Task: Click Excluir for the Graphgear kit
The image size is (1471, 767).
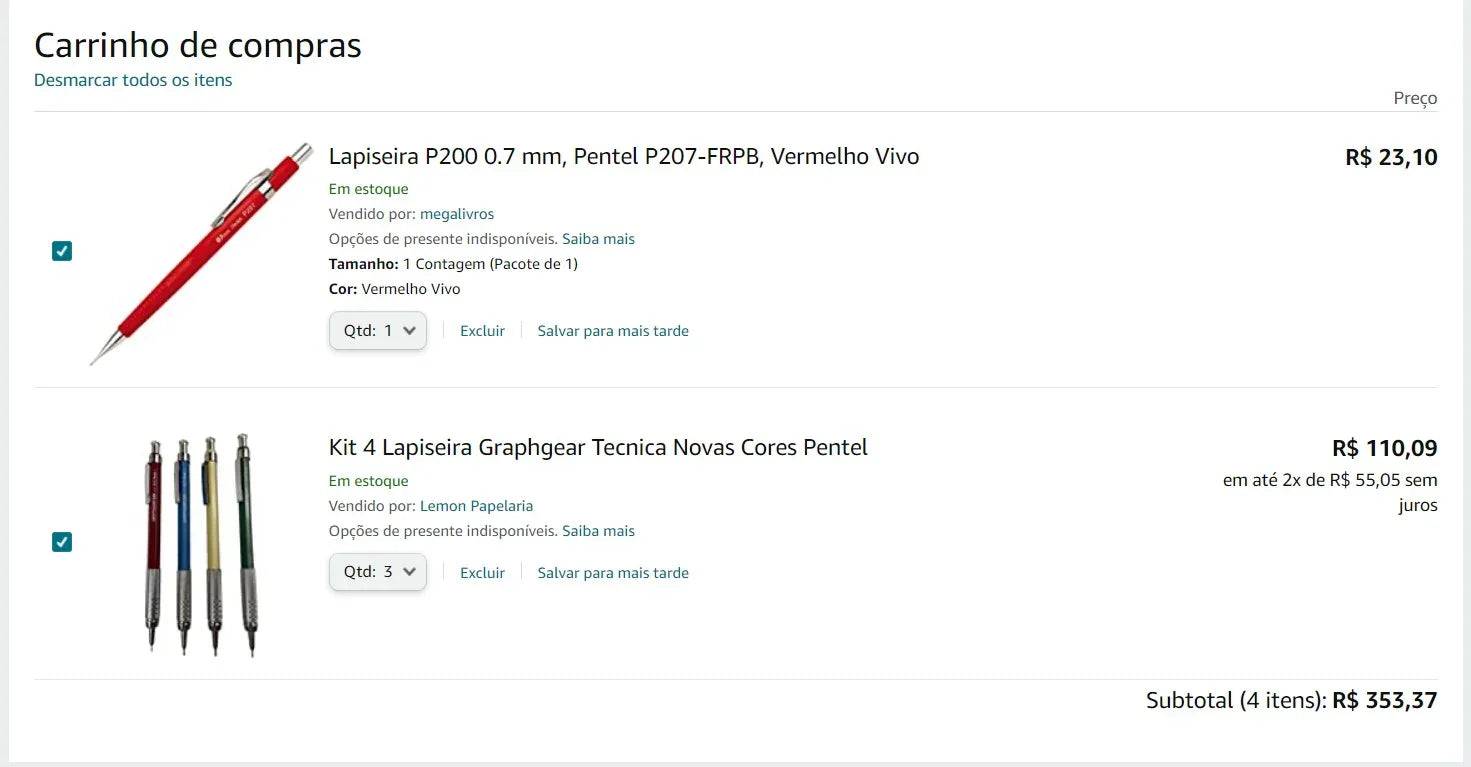Action: point(482,573)
